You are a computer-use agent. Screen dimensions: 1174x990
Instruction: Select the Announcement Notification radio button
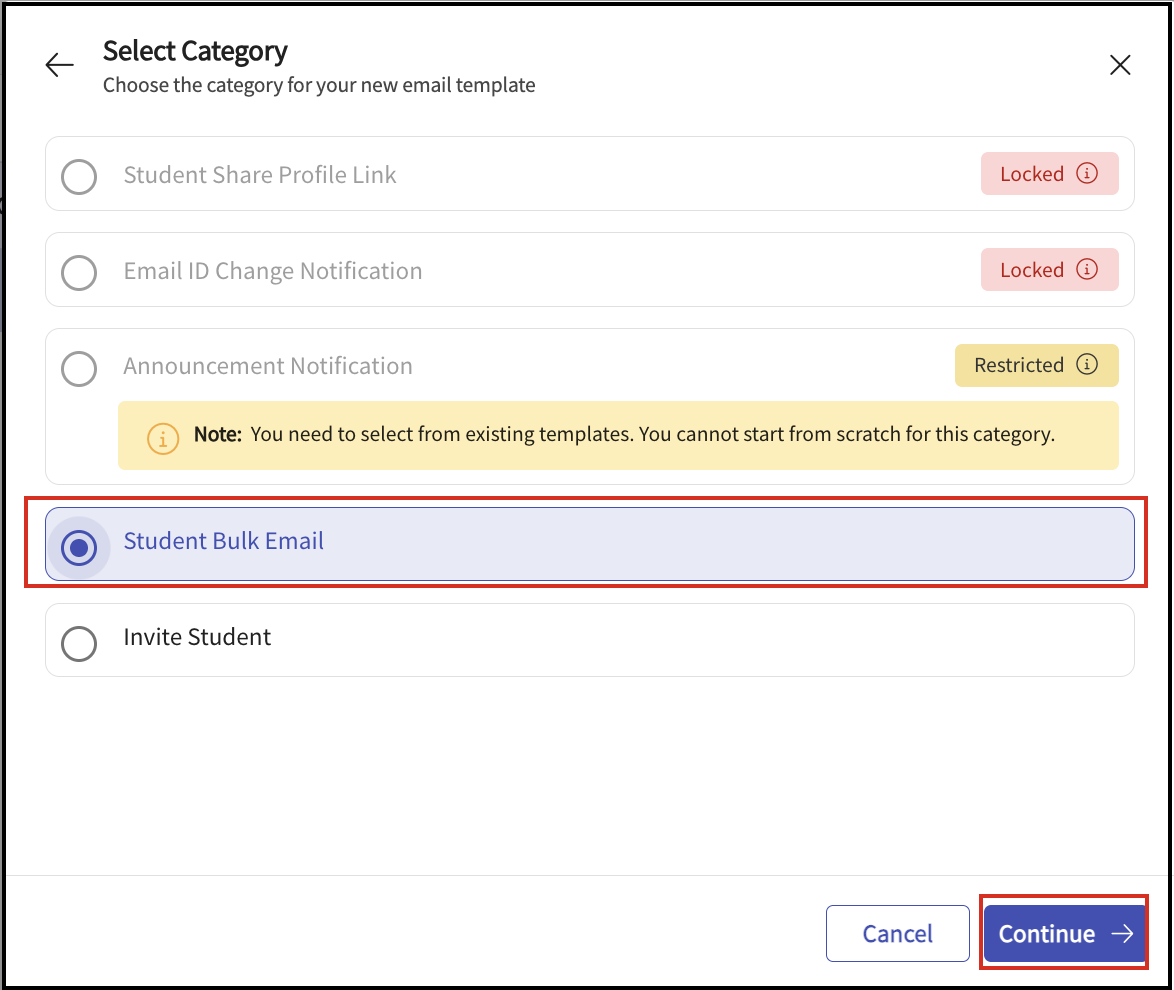pyautogui.click(x=79, y=368)
